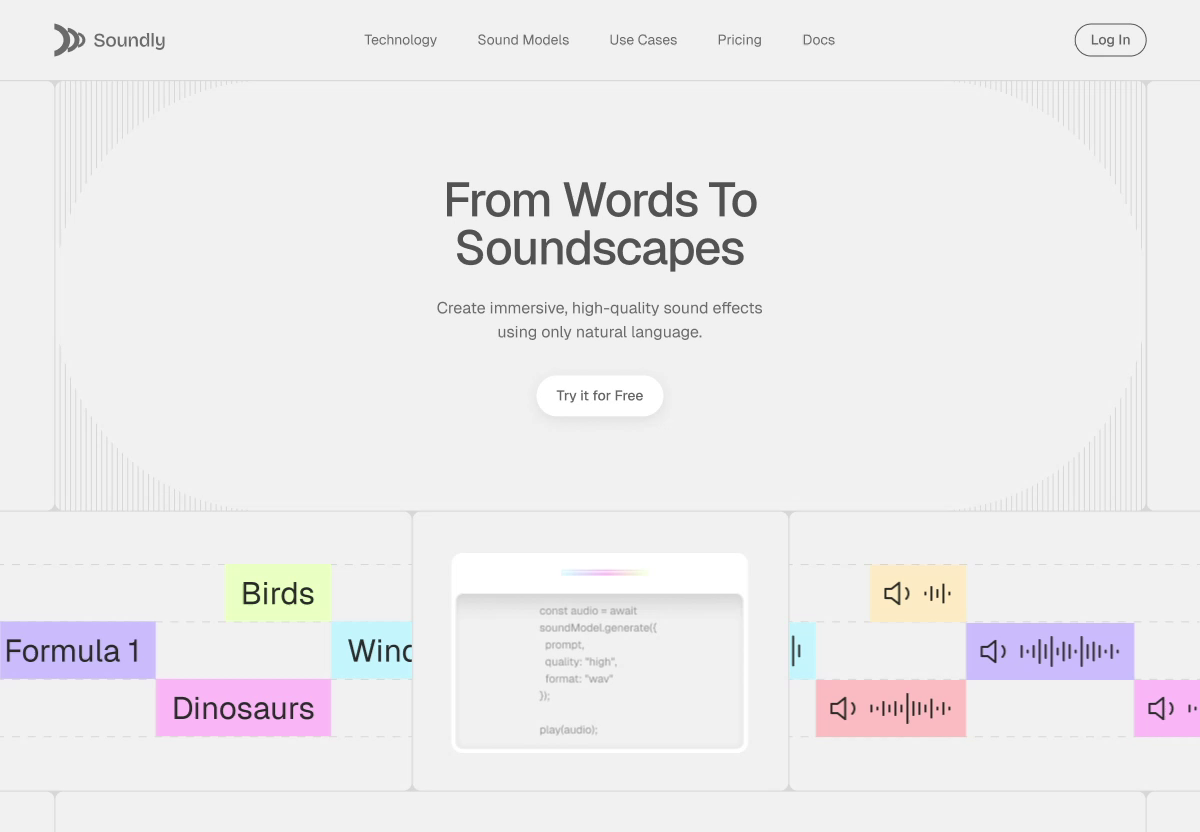
Task: Open the Sound Models nav link
Action: coord(523,40)
